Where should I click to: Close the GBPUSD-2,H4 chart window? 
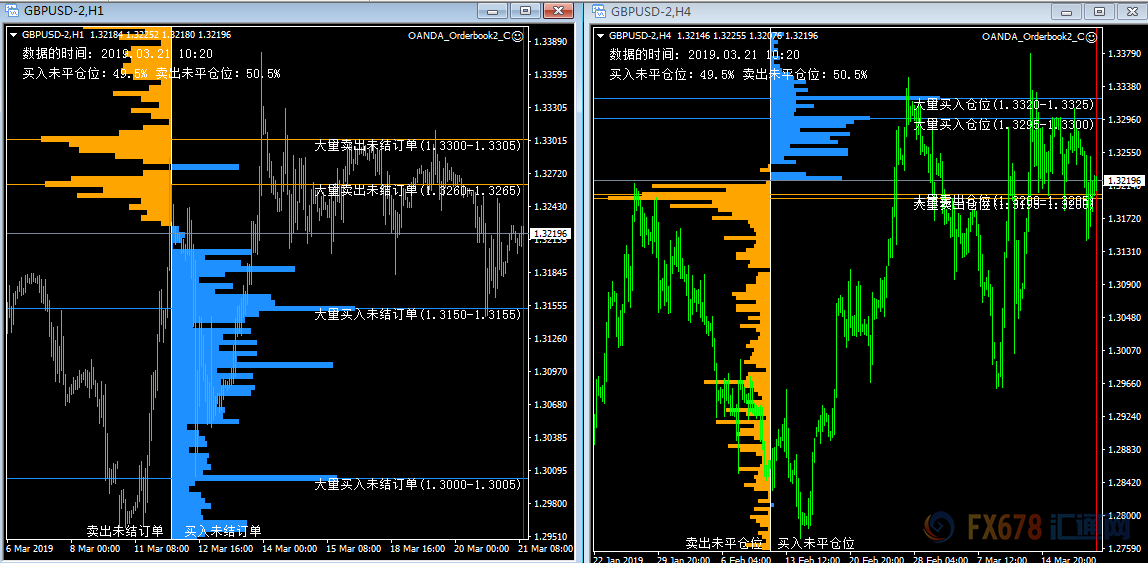(x=1130, y=11)
